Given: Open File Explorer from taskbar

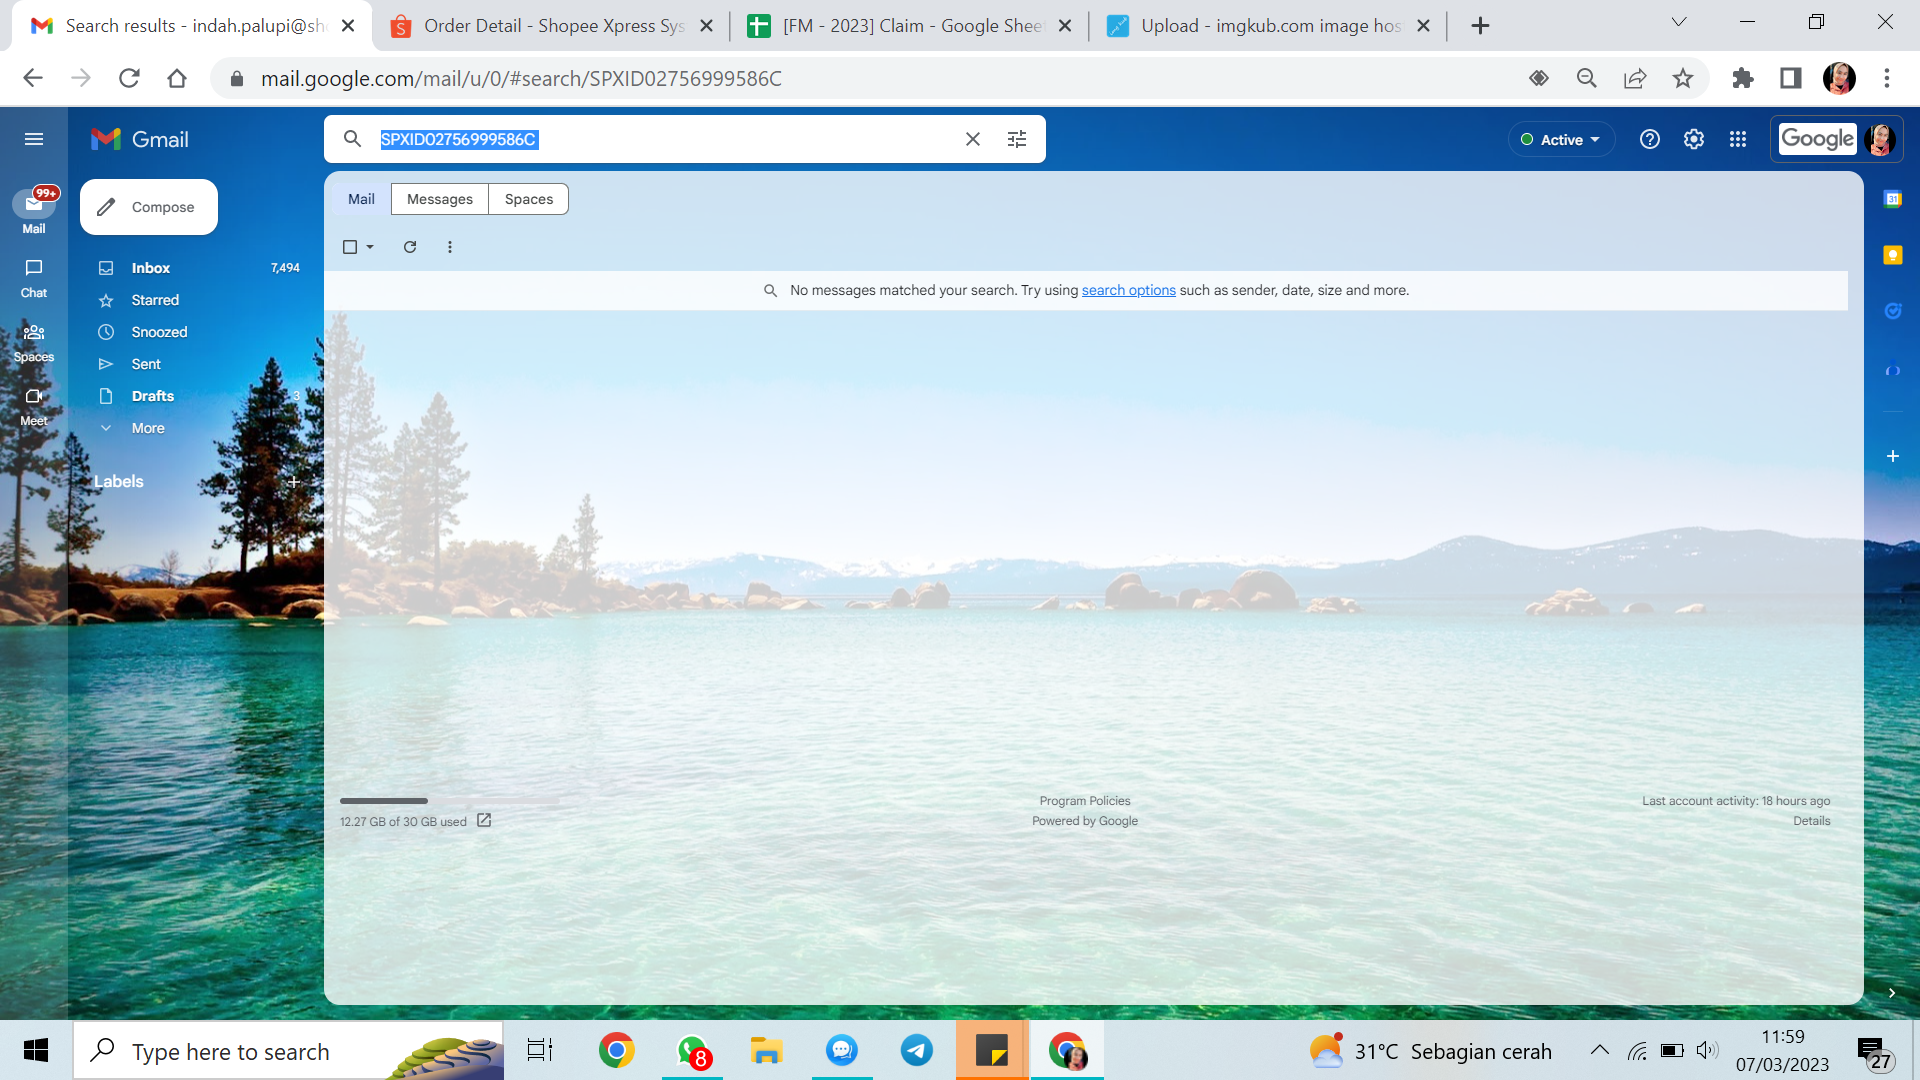Looking at the screenshot, I should point(767,1051).
